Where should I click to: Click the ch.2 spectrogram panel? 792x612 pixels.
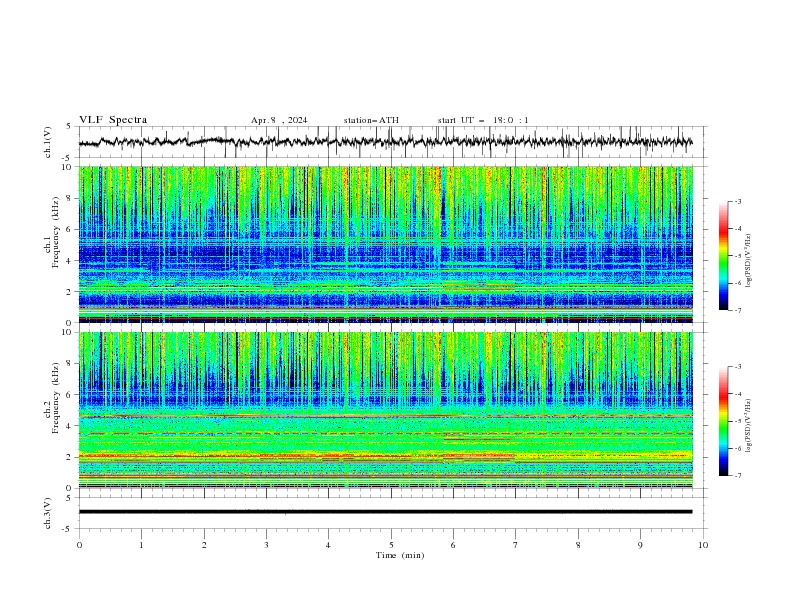(x=385, y=410)
